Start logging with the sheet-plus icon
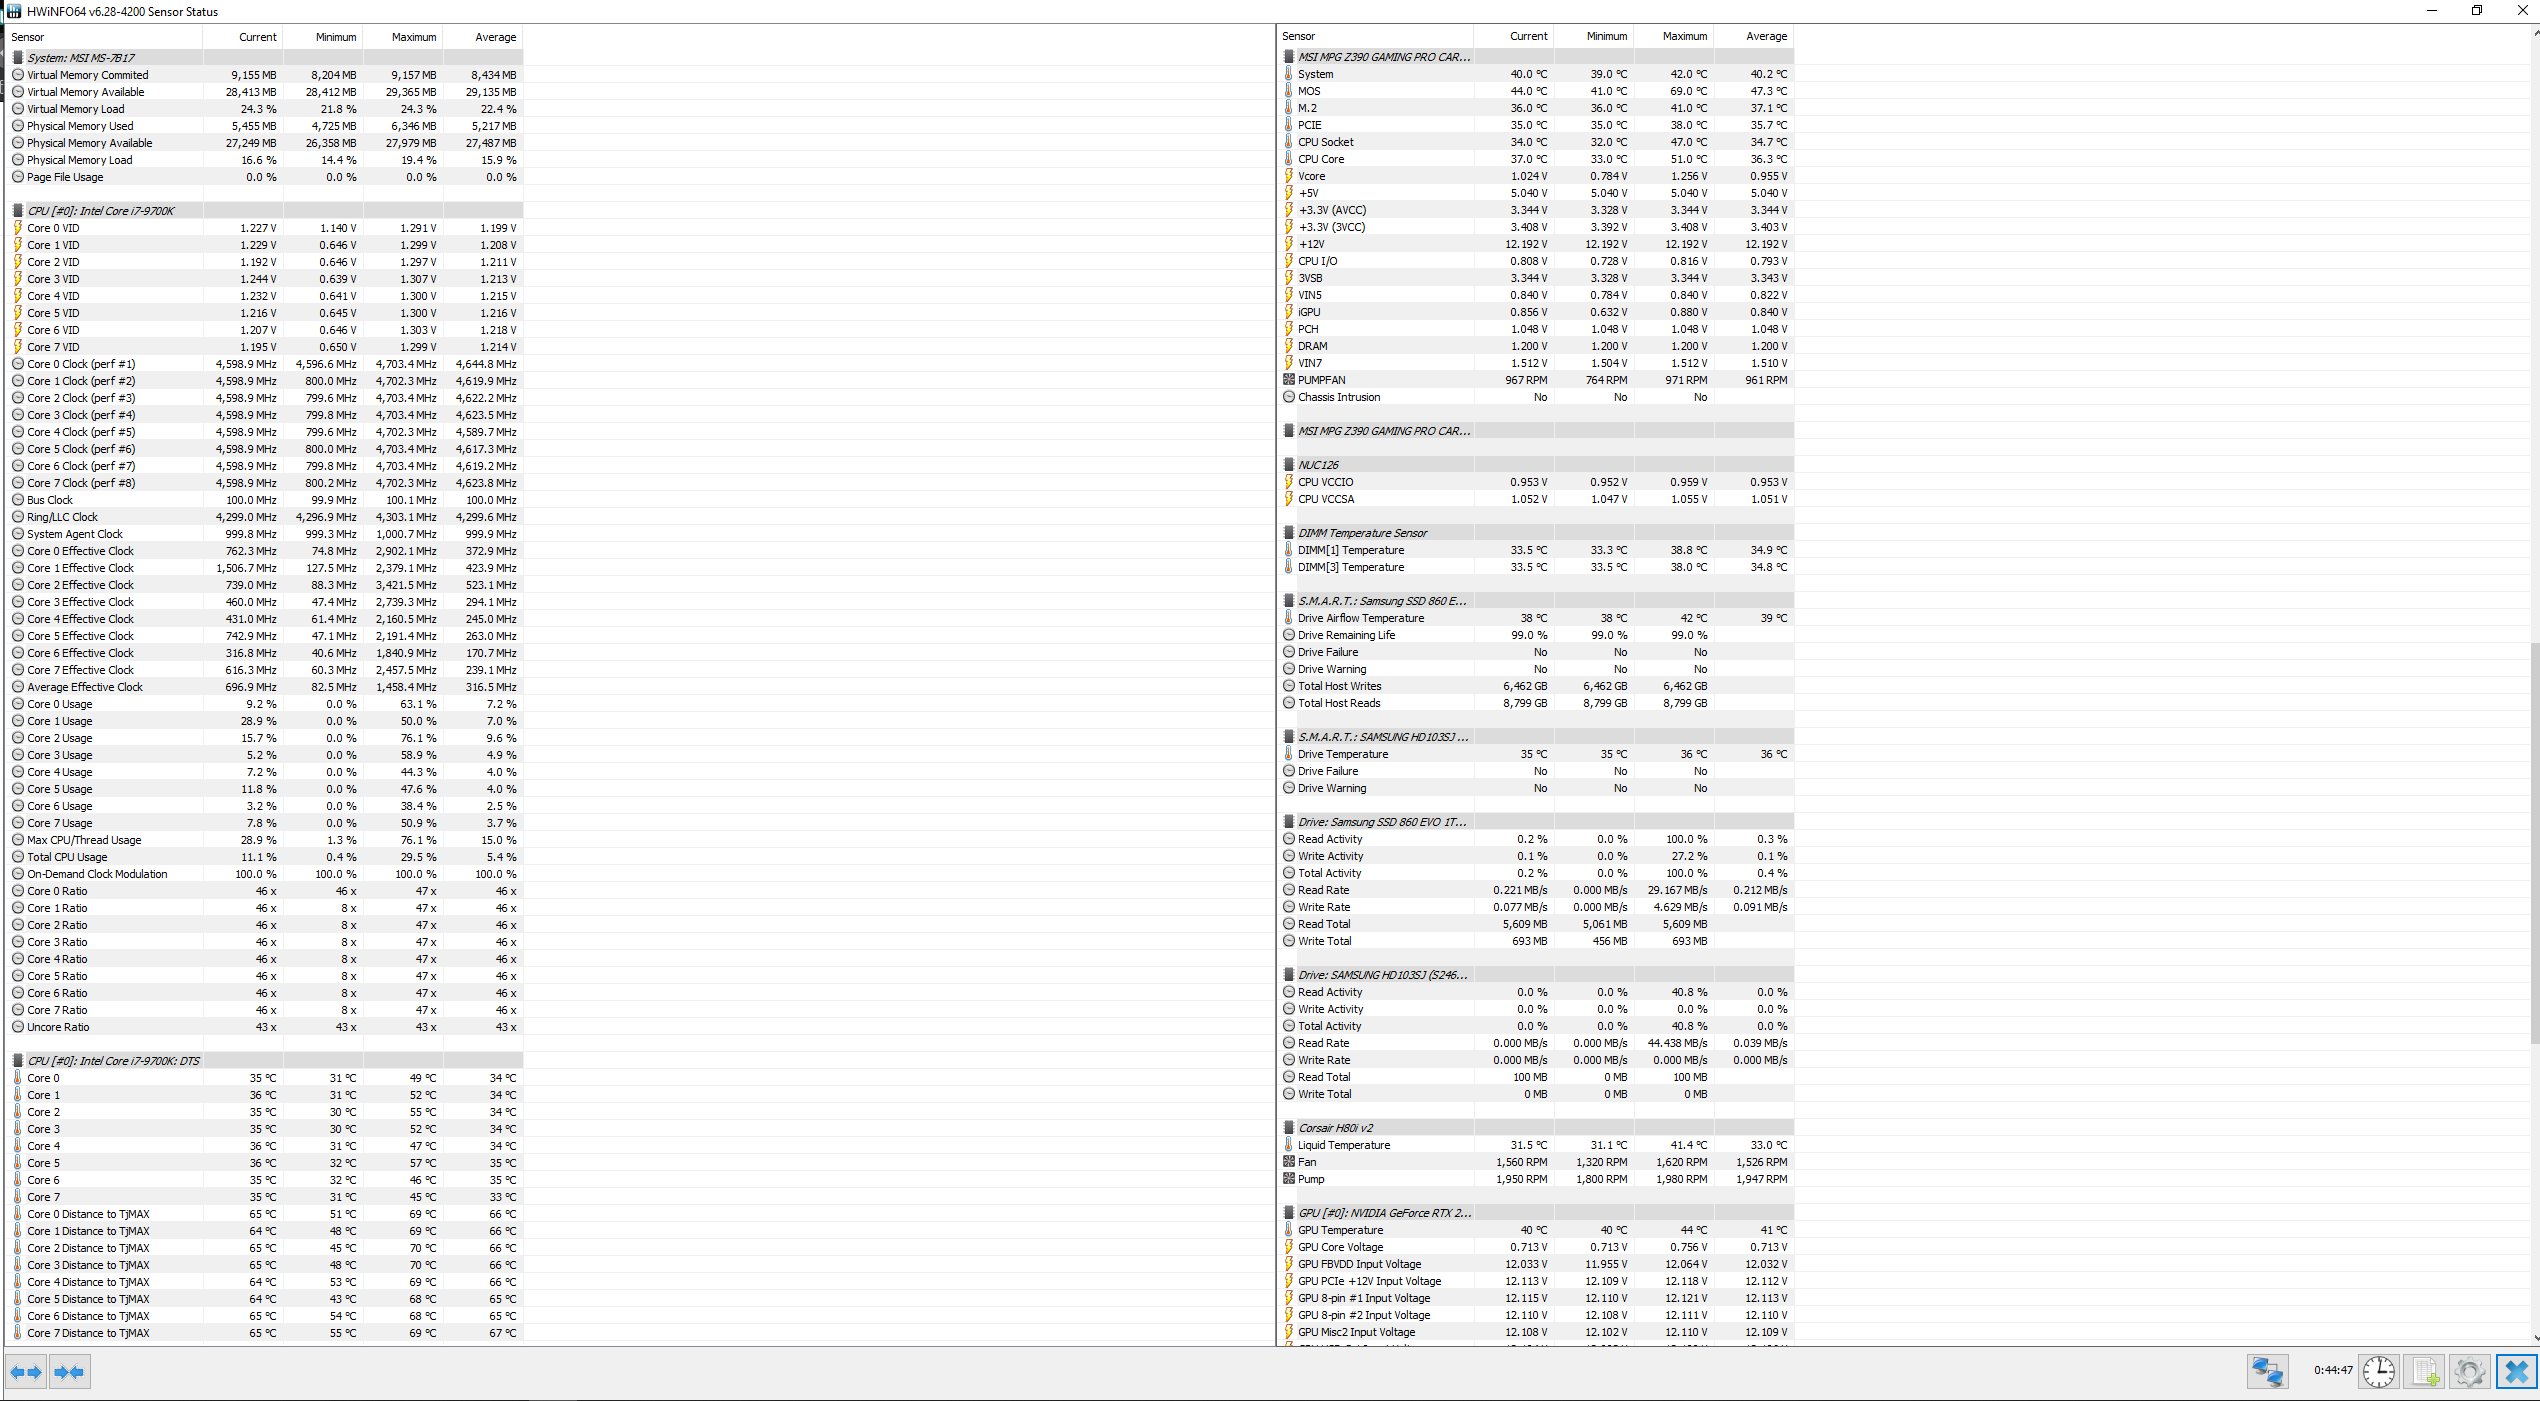Viewport: 2540px width, 1401px height. (2425, 1371)
